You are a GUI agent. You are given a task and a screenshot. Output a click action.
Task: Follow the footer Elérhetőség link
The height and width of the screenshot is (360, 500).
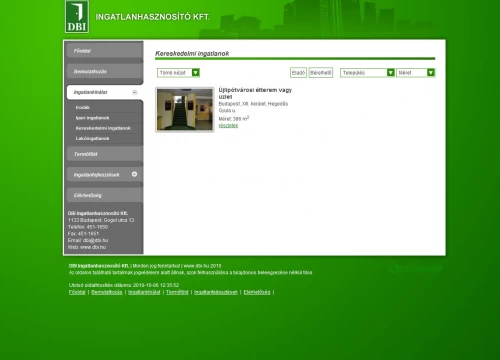tap(257, 292)
